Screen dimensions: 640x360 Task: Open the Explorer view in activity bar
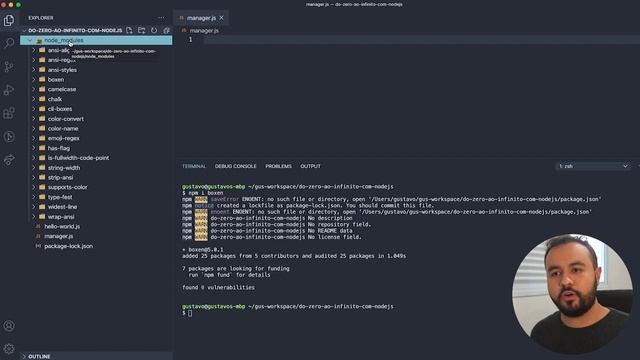[9, 20]
